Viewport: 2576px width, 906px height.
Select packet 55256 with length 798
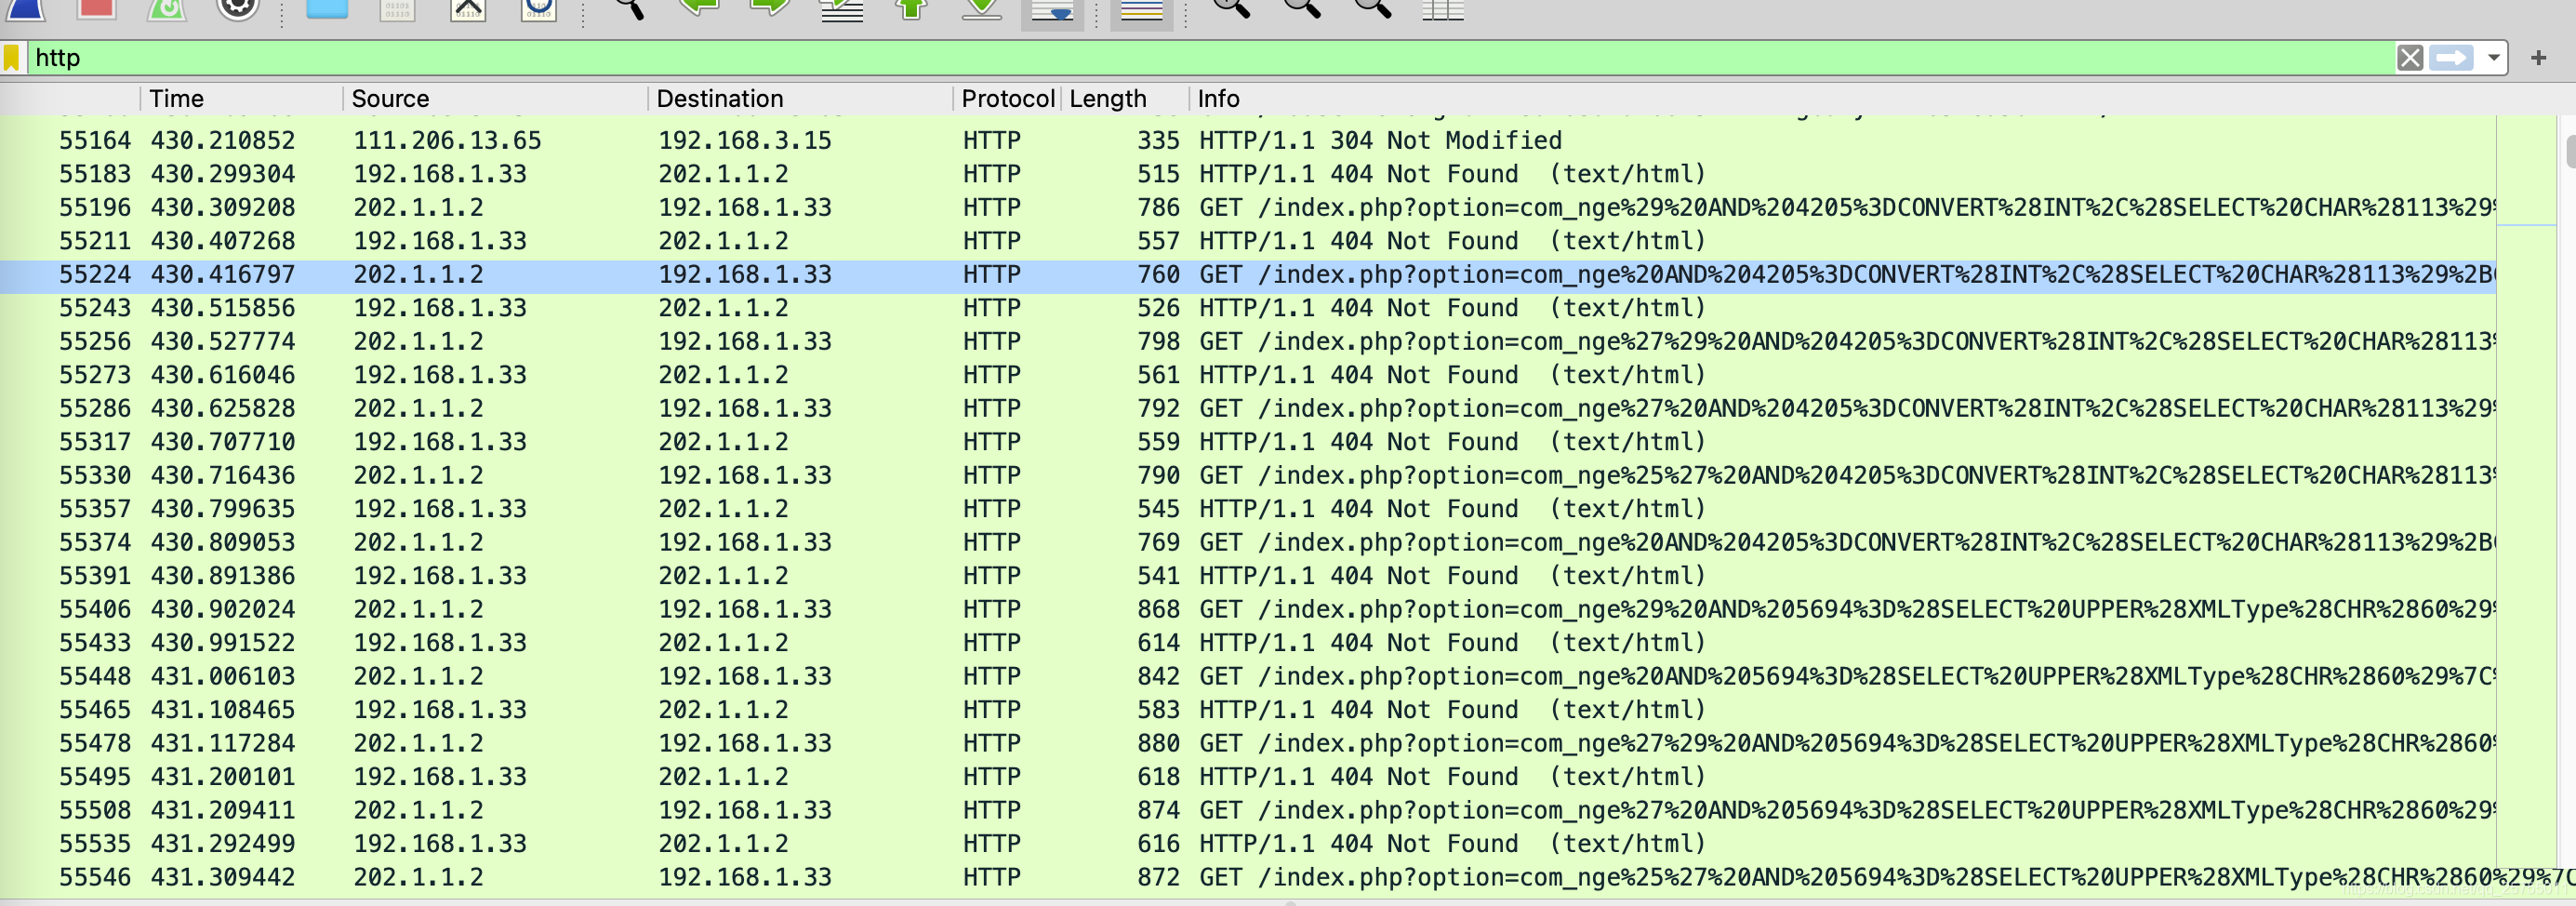point(1248,341)
